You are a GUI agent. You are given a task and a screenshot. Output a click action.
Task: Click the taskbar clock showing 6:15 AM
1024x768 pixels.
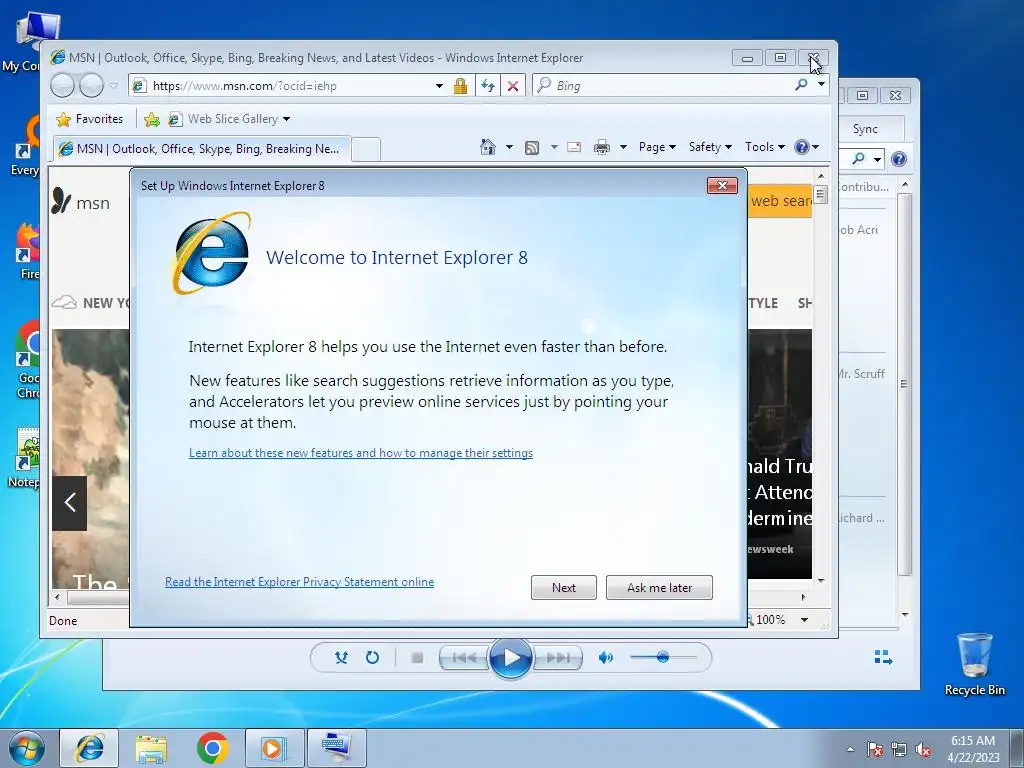[x=973, y=748]
